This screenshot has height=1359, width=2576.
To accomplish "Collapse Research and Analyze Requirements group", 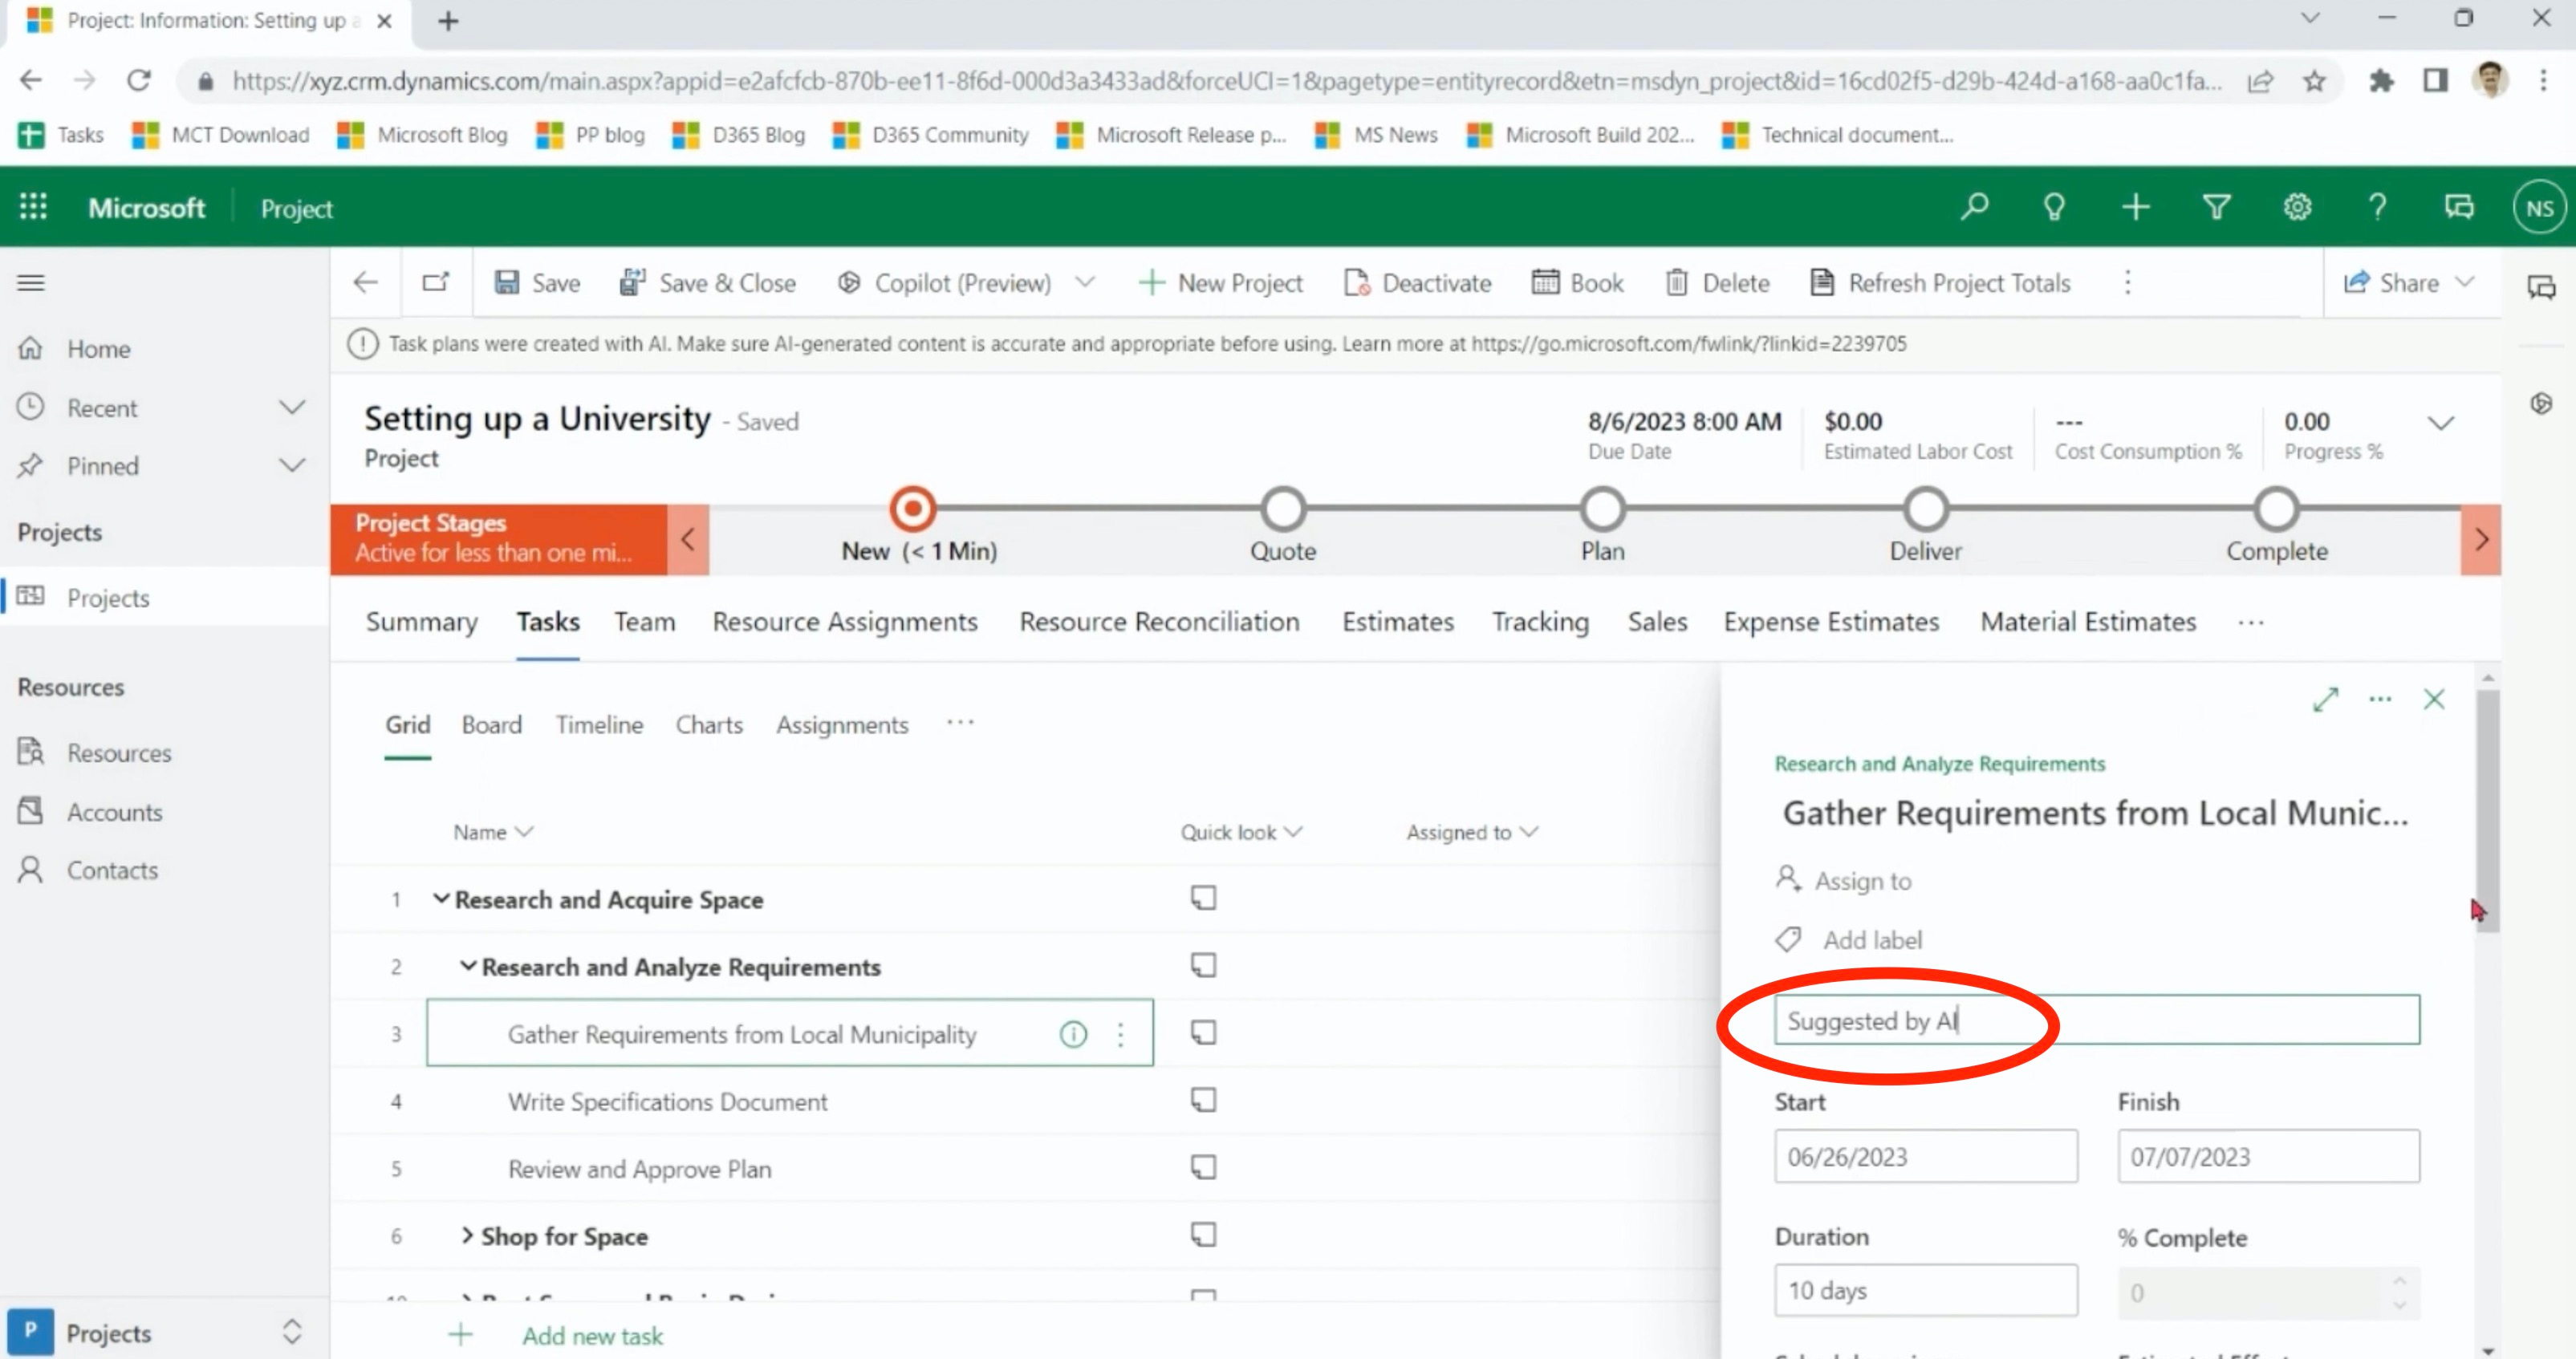I will pyautogui.click(x=467, y=965).
